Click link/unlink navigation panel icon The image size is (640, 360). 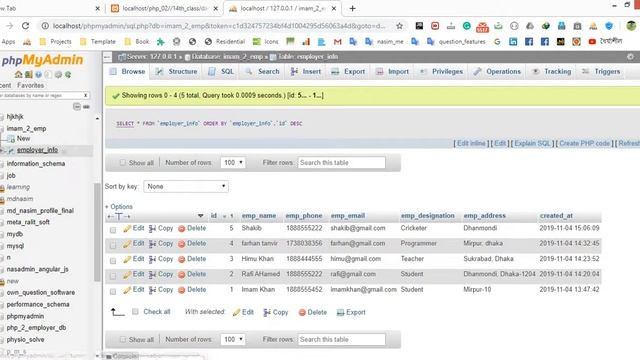tap(87, 107)
